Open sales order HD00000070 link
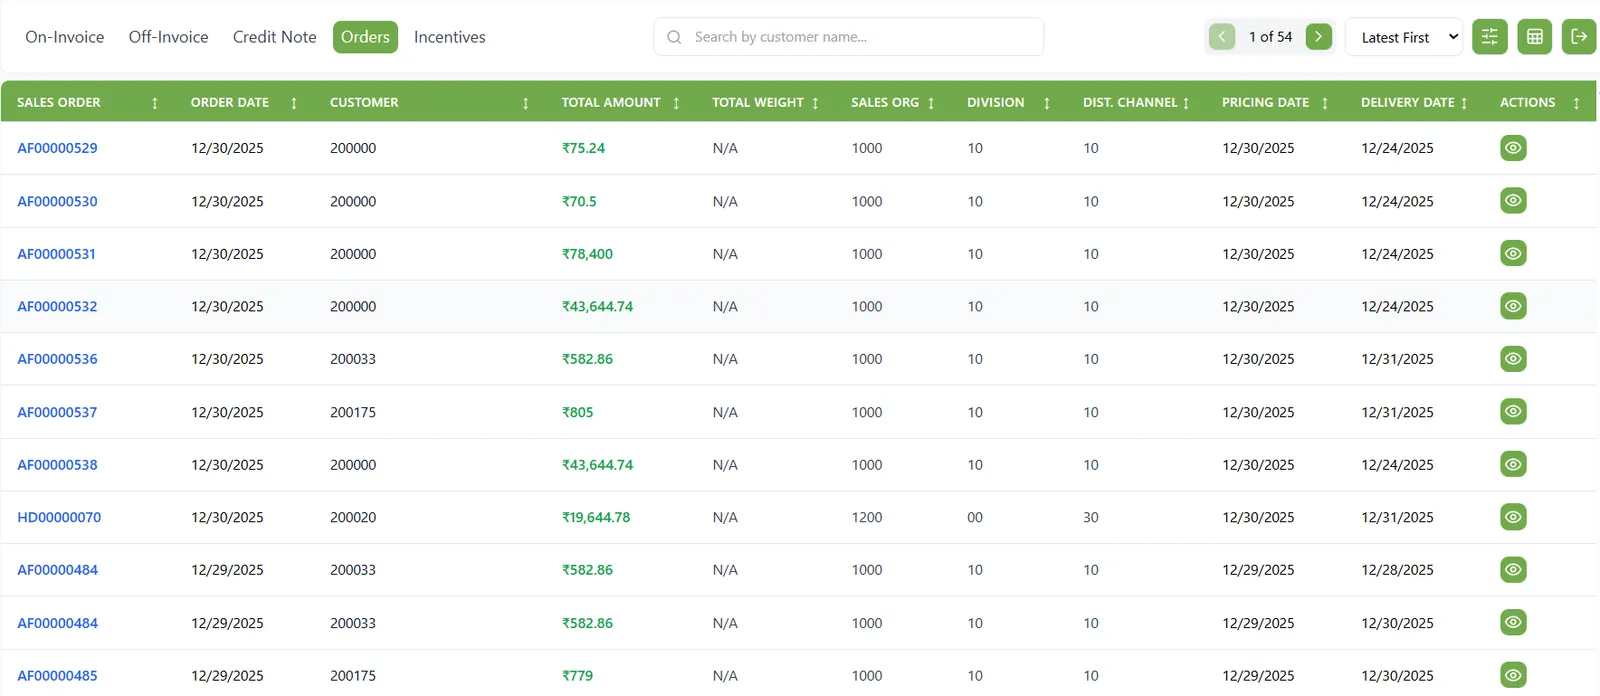Image resolution: width=1600 pixels, height=696 pixels. (59, 517)
